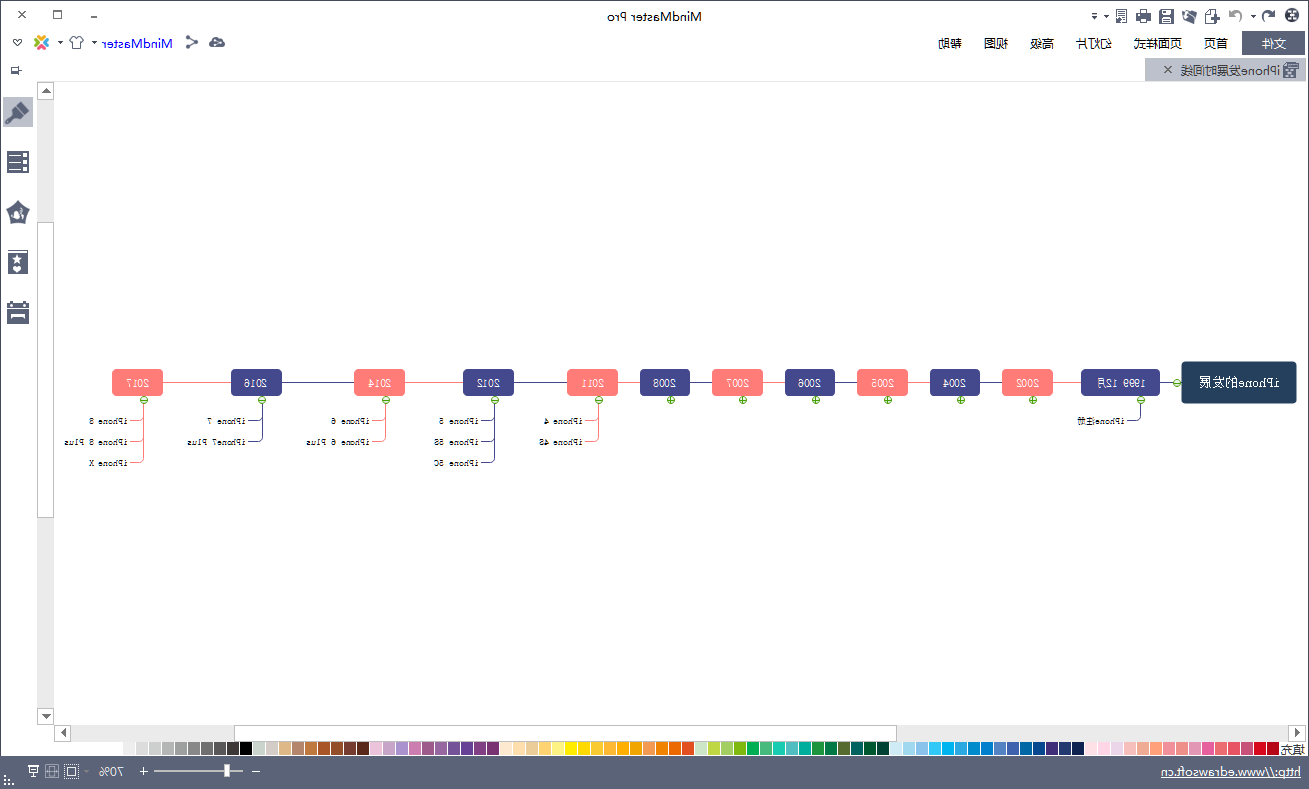Click the zoom slider handle
The image size is (1309, 789).
tap(227, 771)
